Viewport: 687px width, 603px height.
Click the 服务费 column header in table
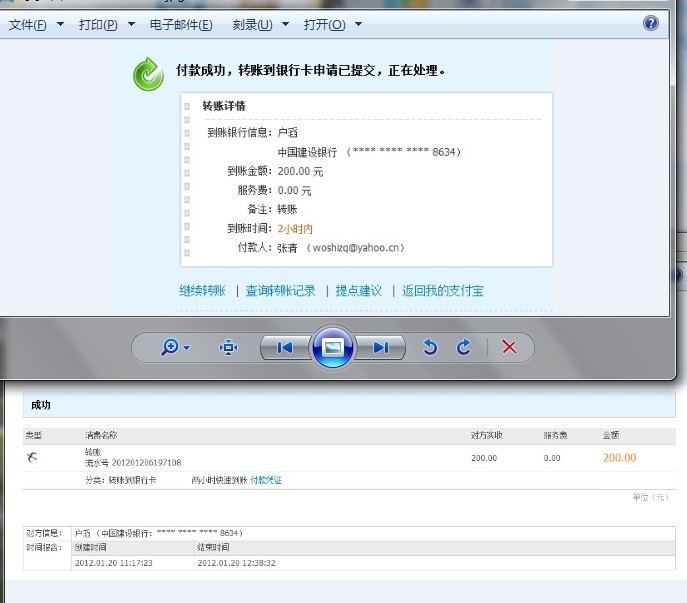[x=555, y=435]
